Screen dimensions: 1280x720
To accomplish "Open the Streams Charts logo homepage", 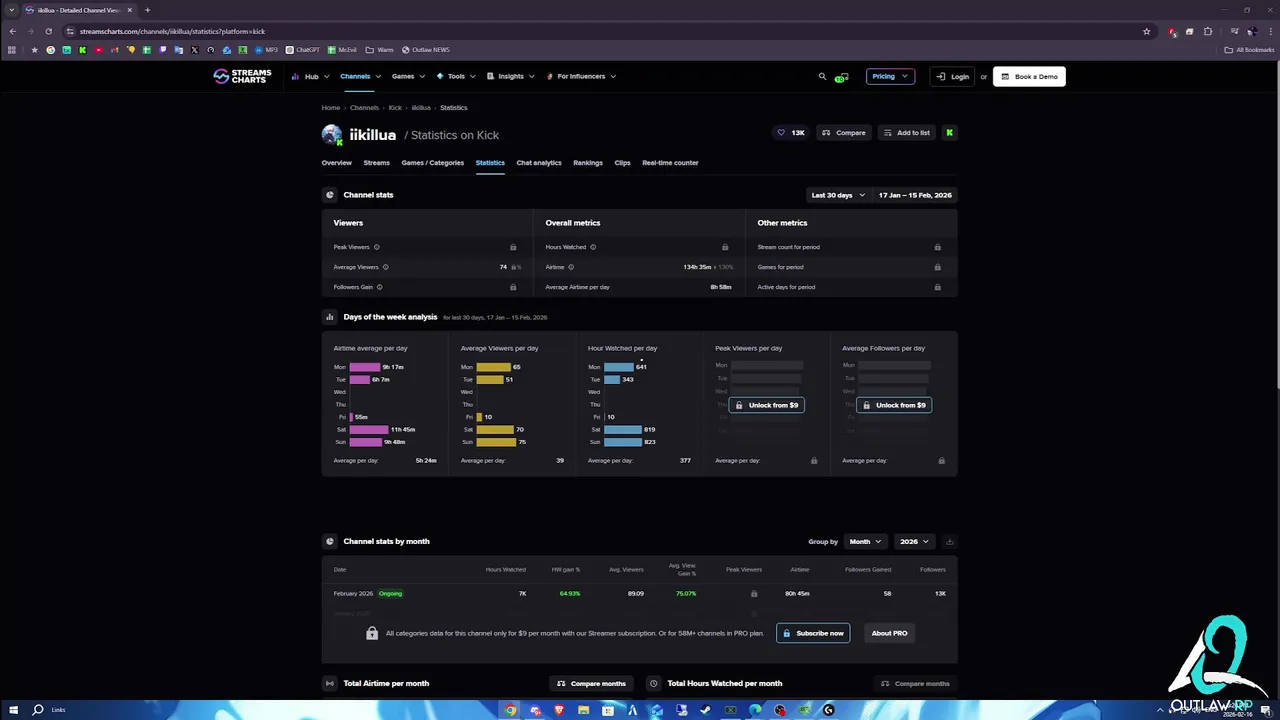I will 242,76.
